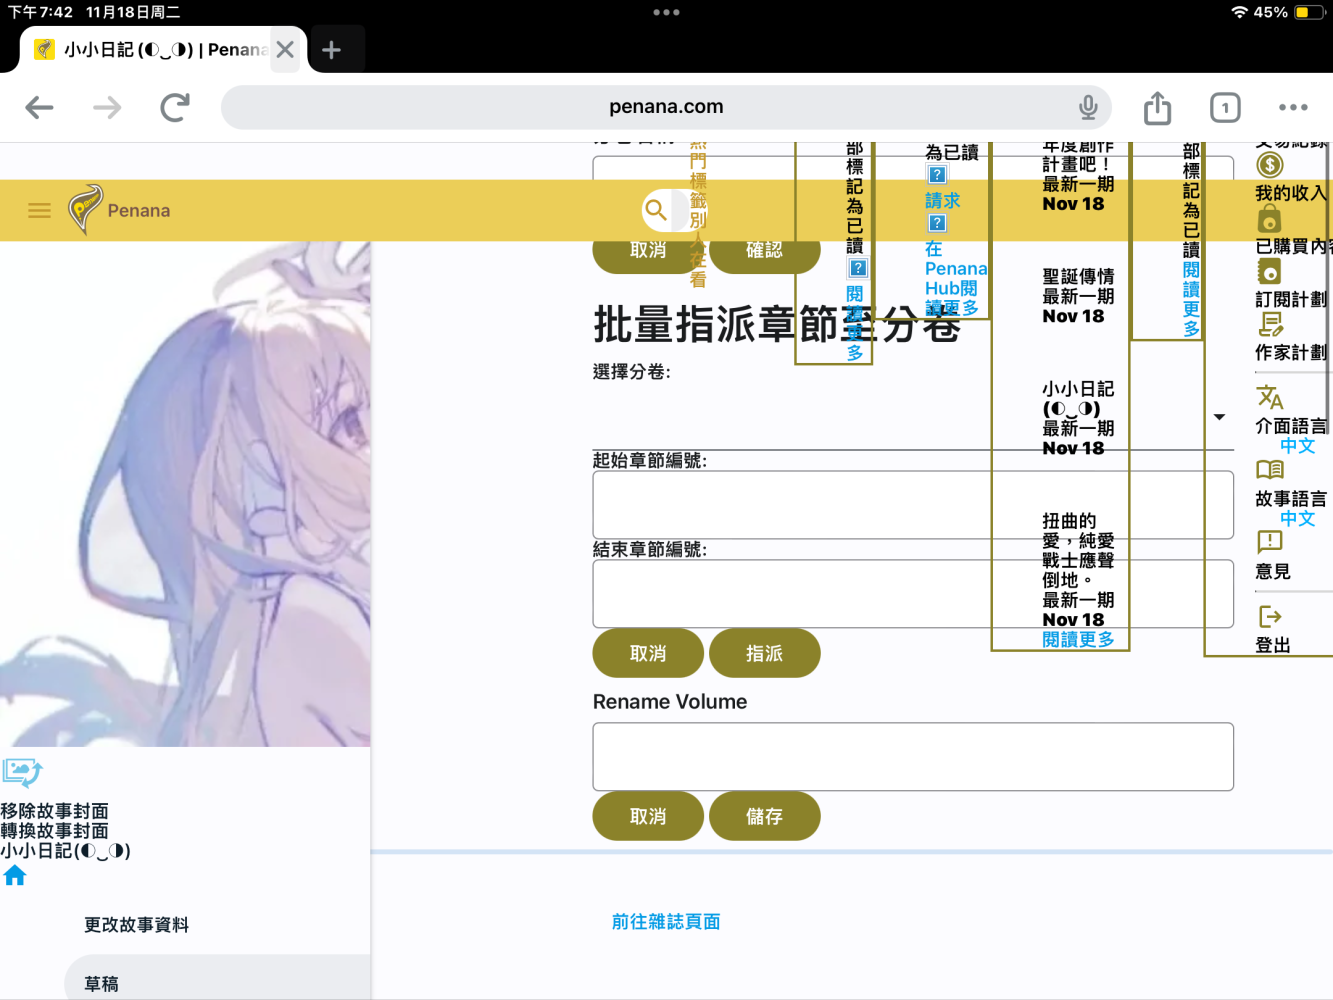The height and width of the screenshot is (1000, 1333).
Task: Focus the 結束章節編號 input field
Action: tap(913, 594)
